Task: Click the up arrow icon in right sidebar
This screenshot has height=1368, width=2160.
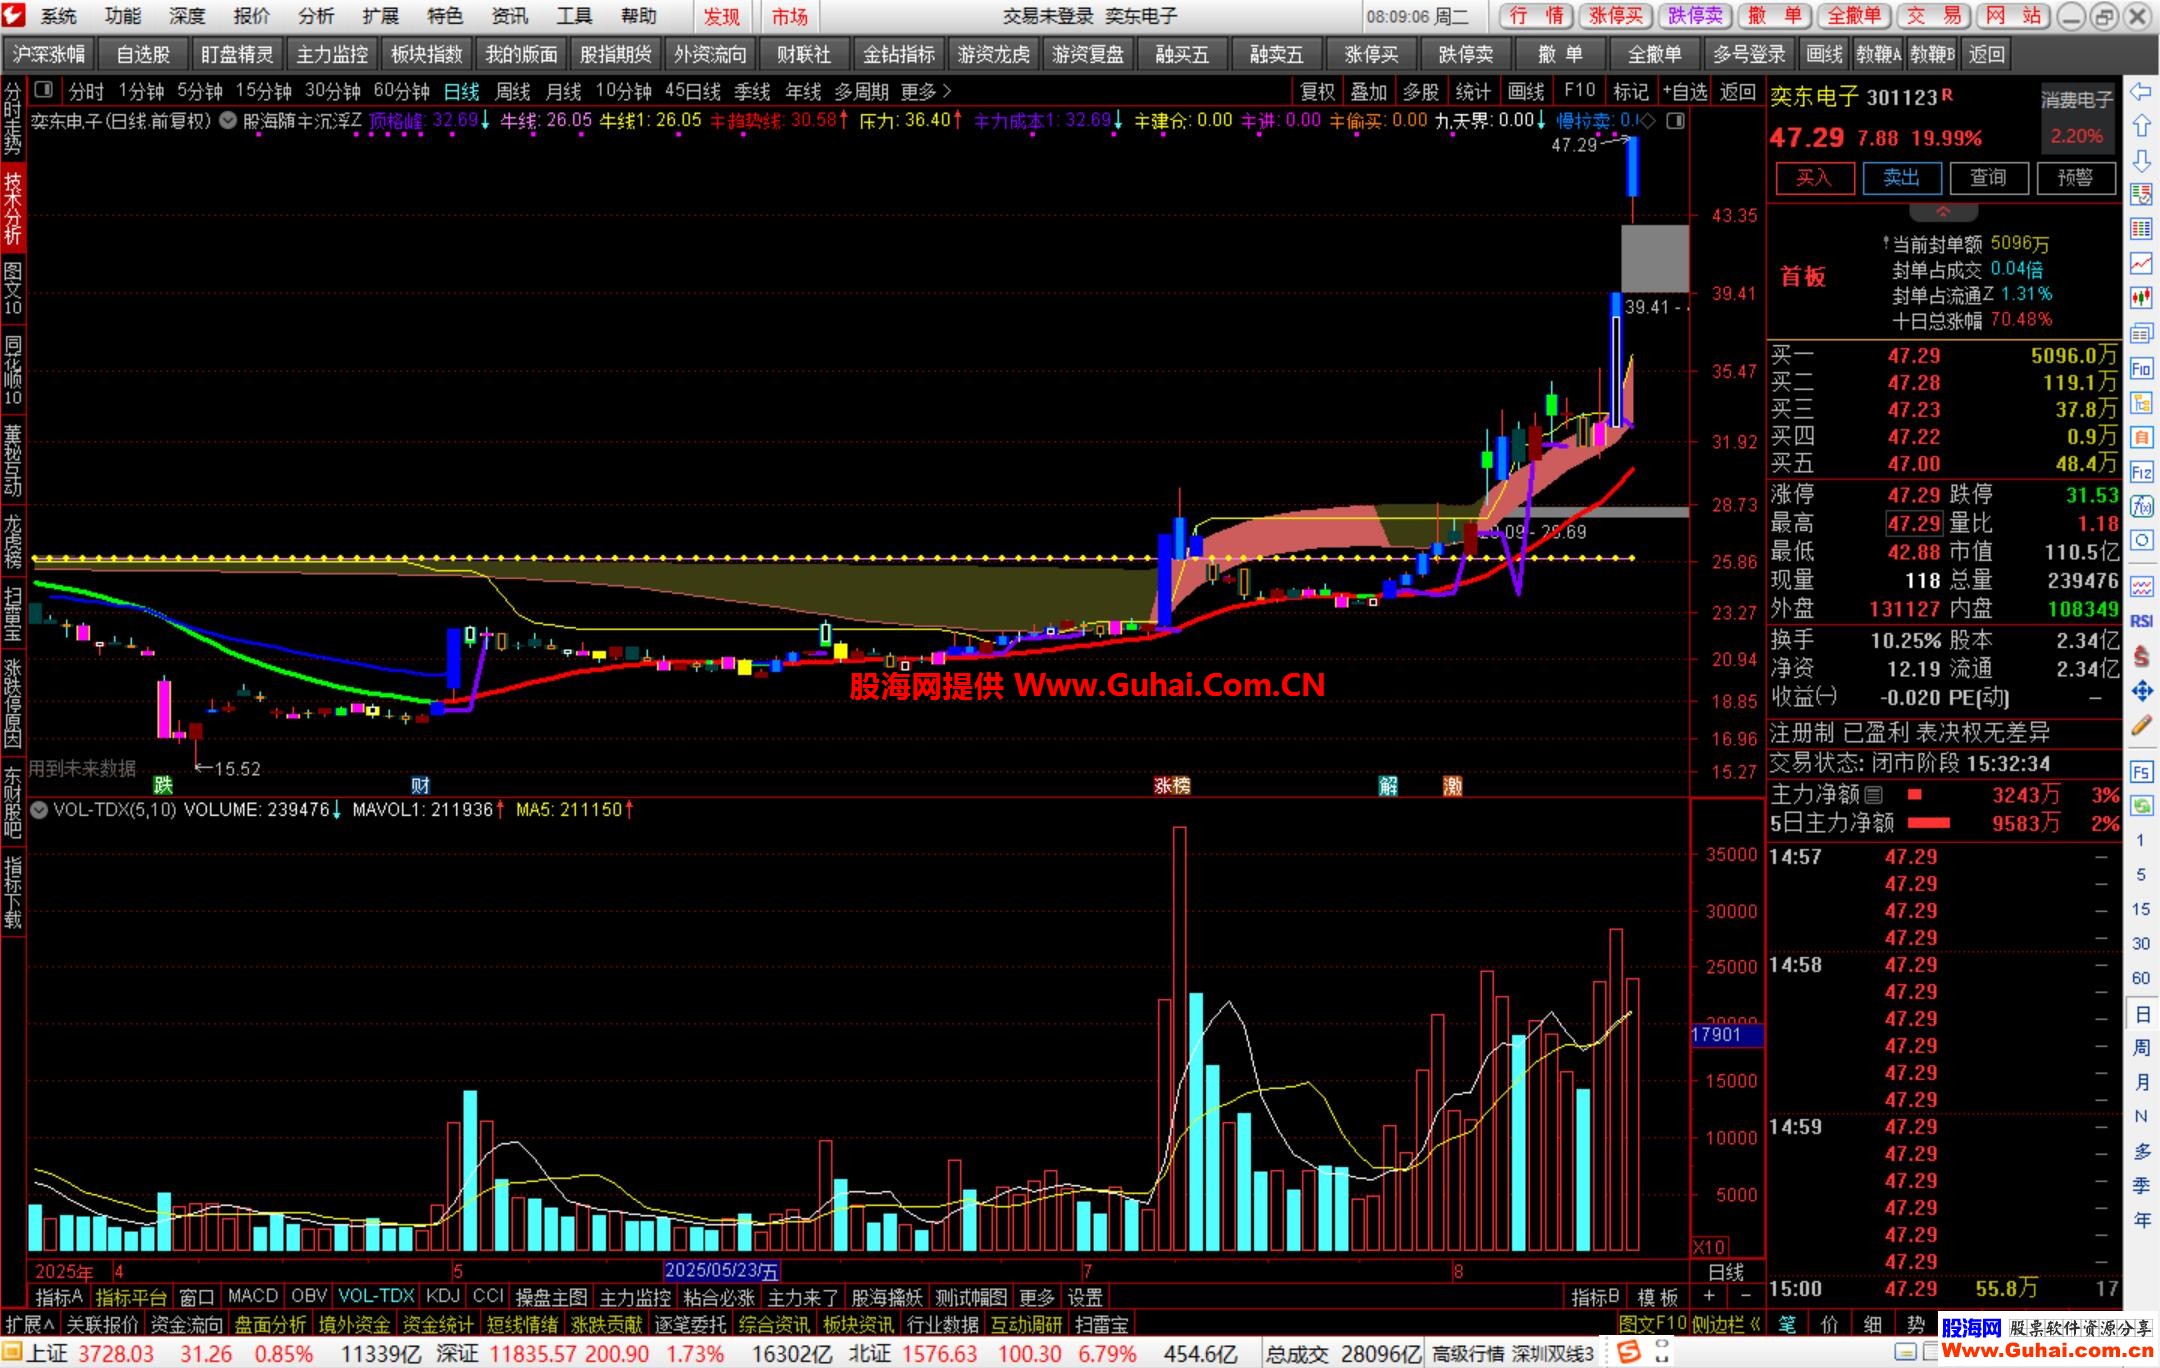Action: pos(2141,126)
